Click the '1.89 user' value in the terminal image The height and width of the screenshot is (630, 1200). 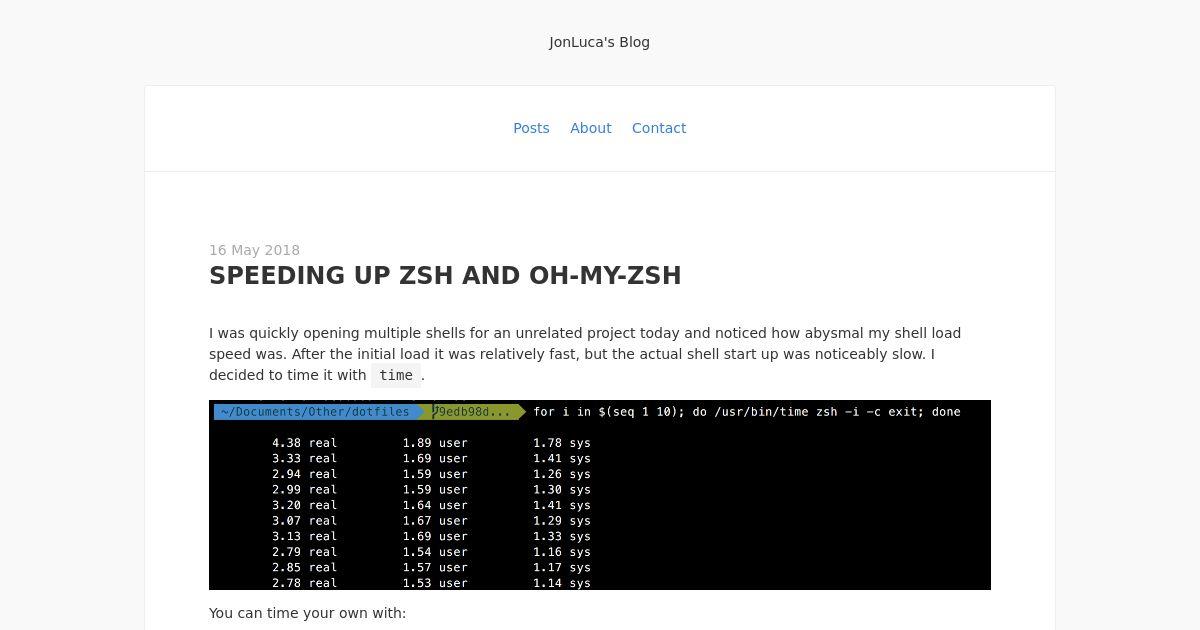(x=435, y=443)
